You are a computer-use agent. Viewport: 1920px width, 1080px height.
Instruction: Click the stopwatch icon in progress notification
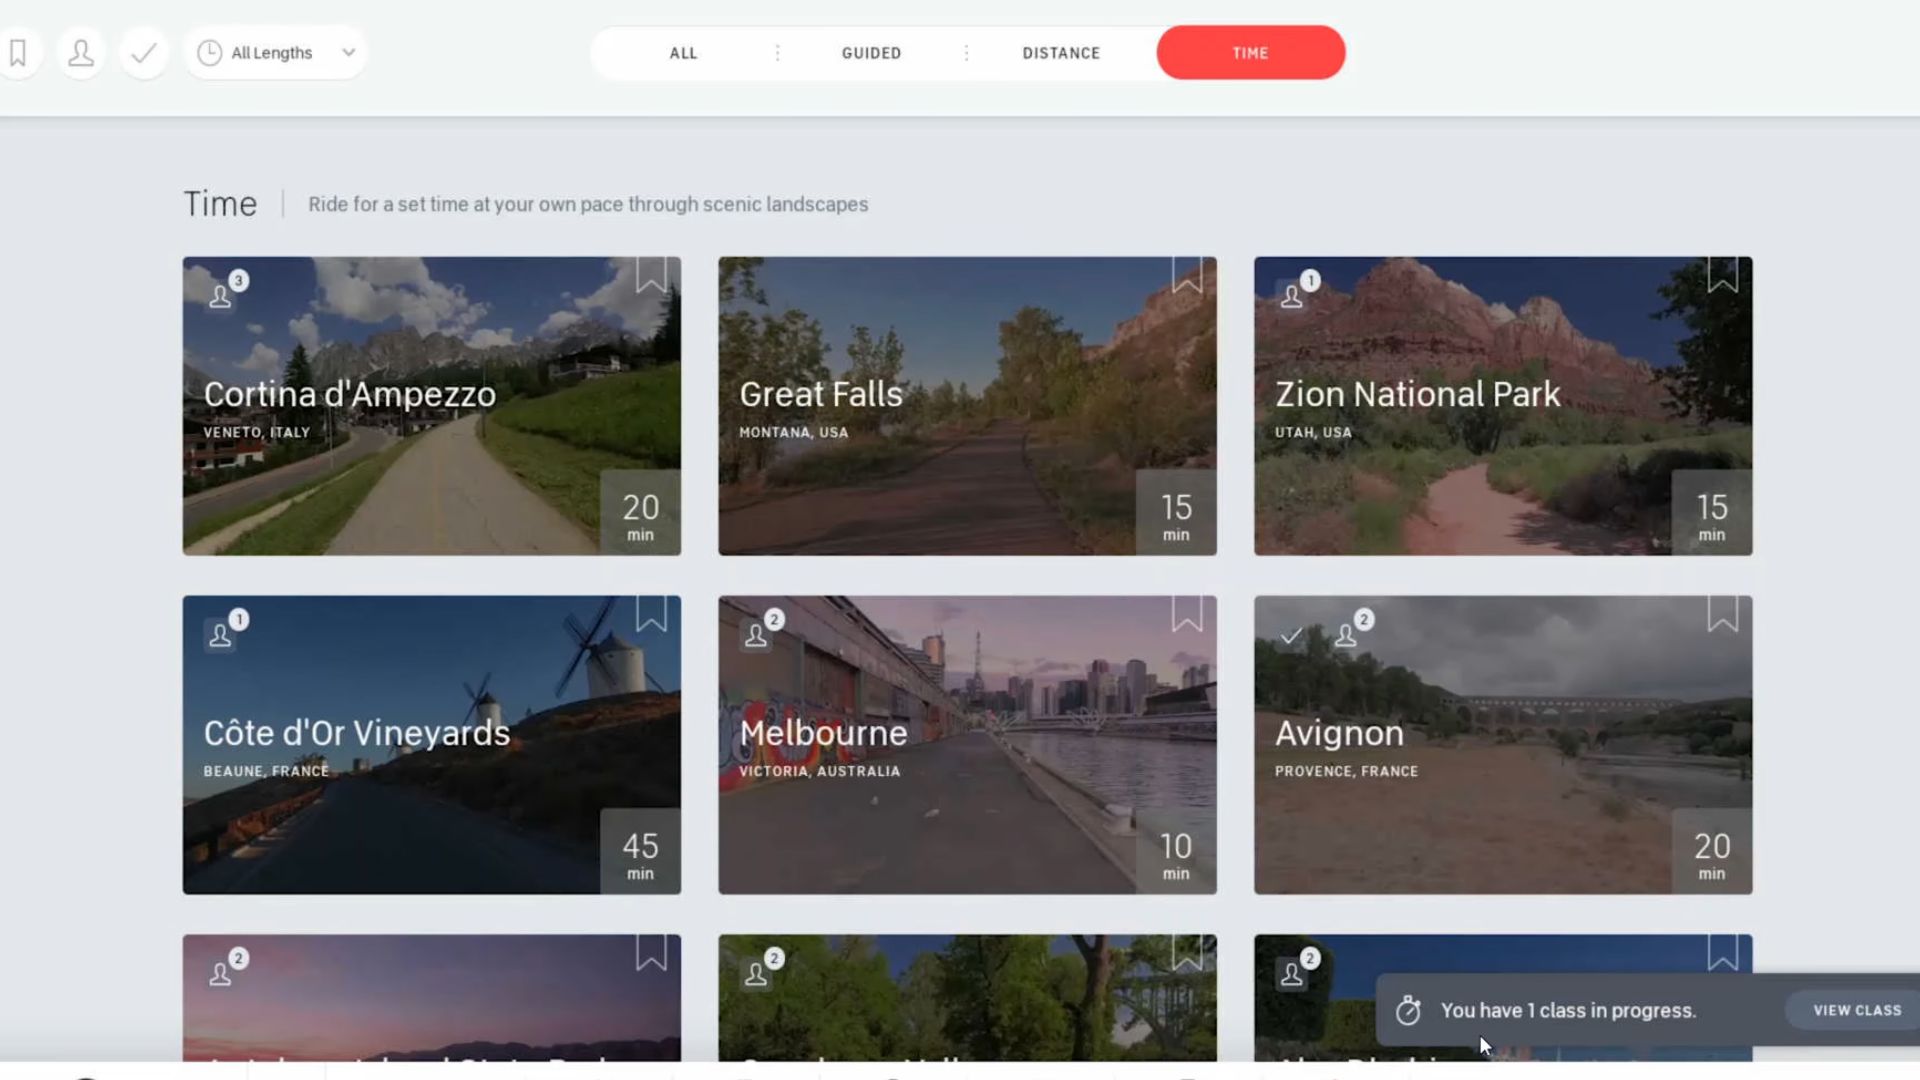pyautogui.click(x=1408, y=1011)
